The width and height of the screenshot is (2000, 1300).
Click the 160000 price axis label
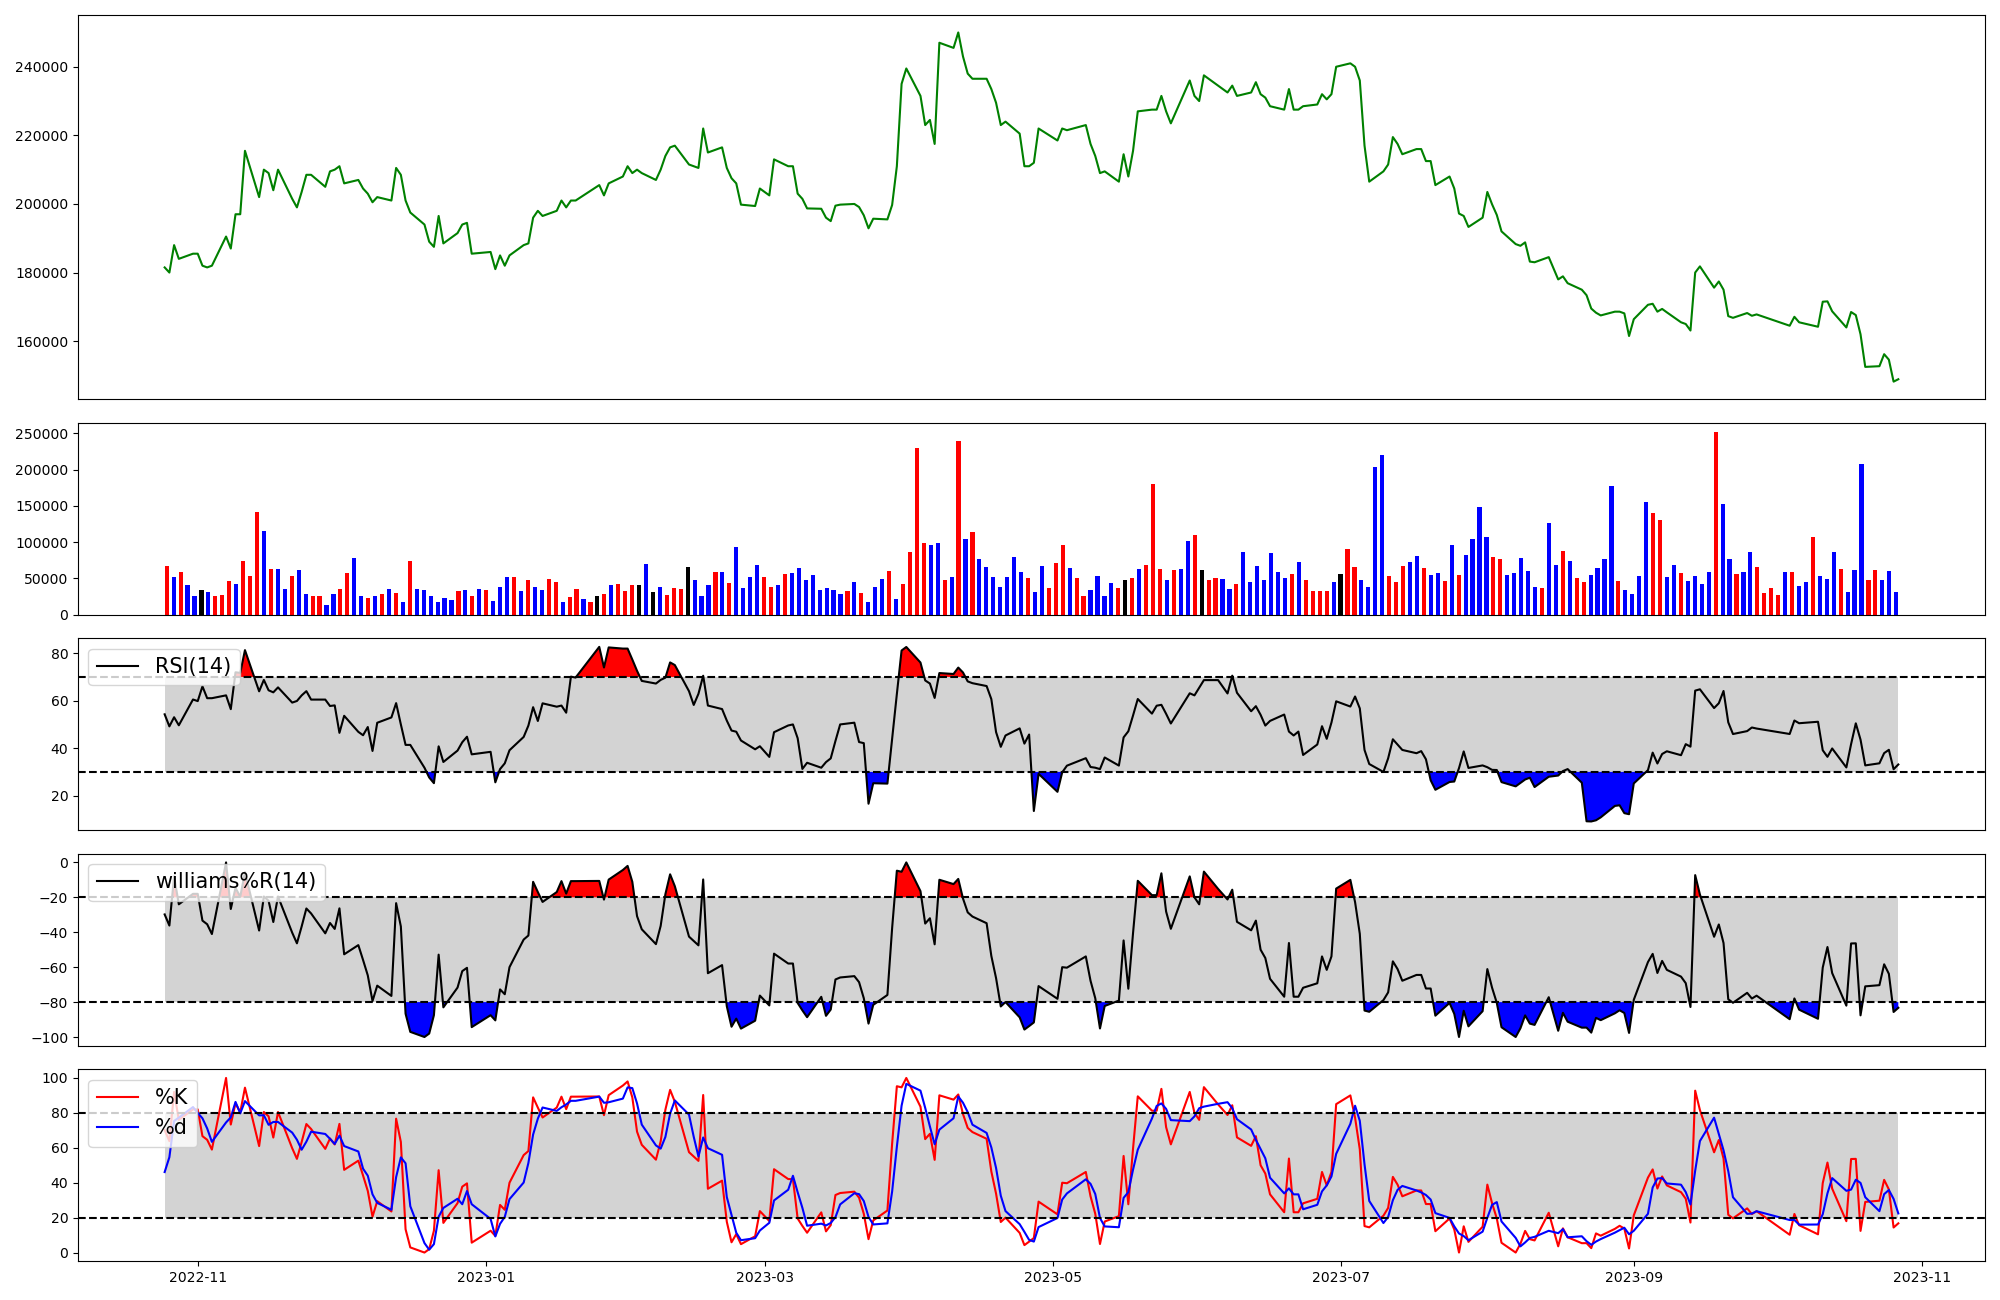42,342
